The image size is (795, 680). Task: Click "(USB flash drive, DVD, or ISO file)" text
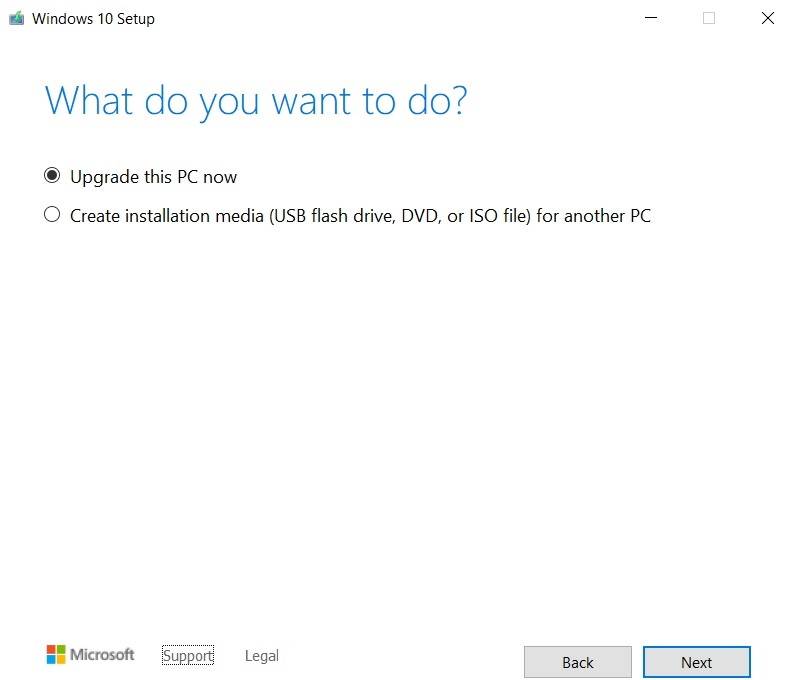(x=399, y=216)
